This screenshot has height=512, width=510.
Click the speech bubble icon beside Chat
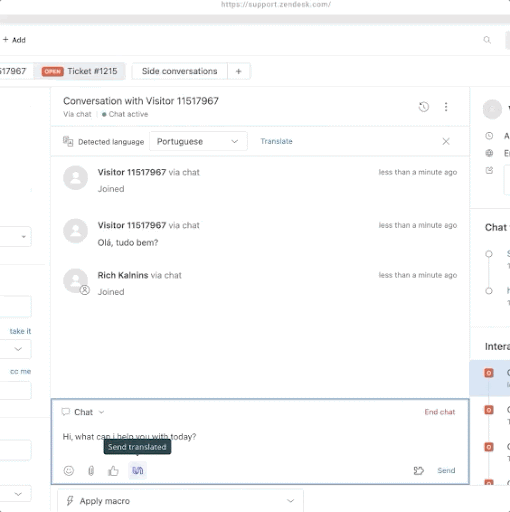[66, 412]
